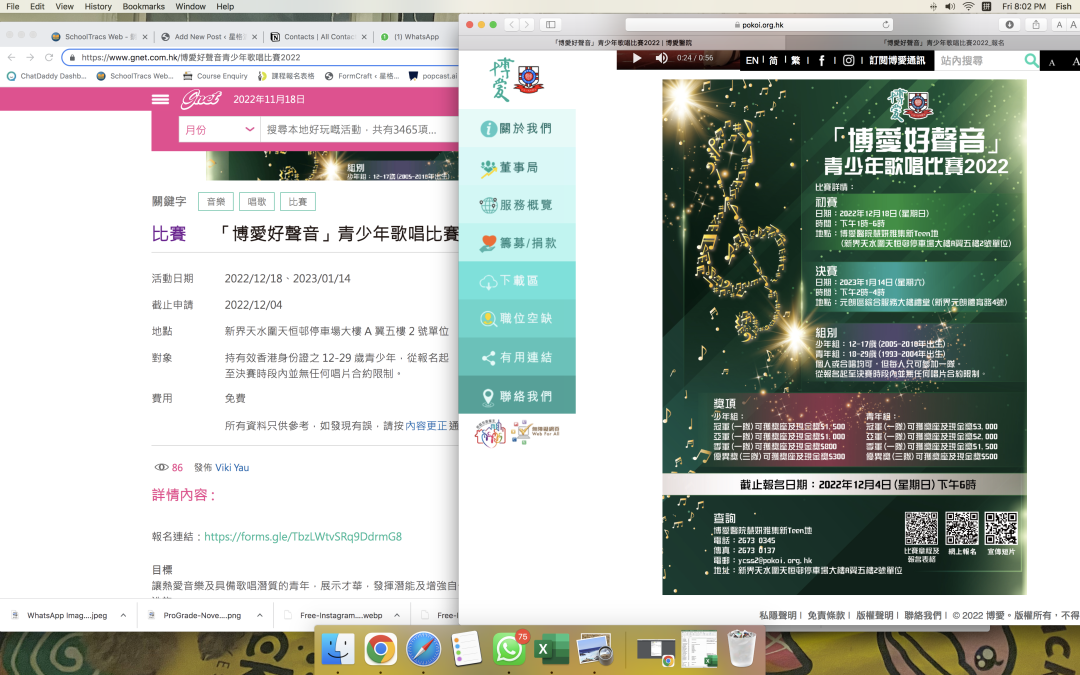Viewport: 1080px width, 675px height.
Task: Close the Add New Post tab
Action: tap(254, 37)
